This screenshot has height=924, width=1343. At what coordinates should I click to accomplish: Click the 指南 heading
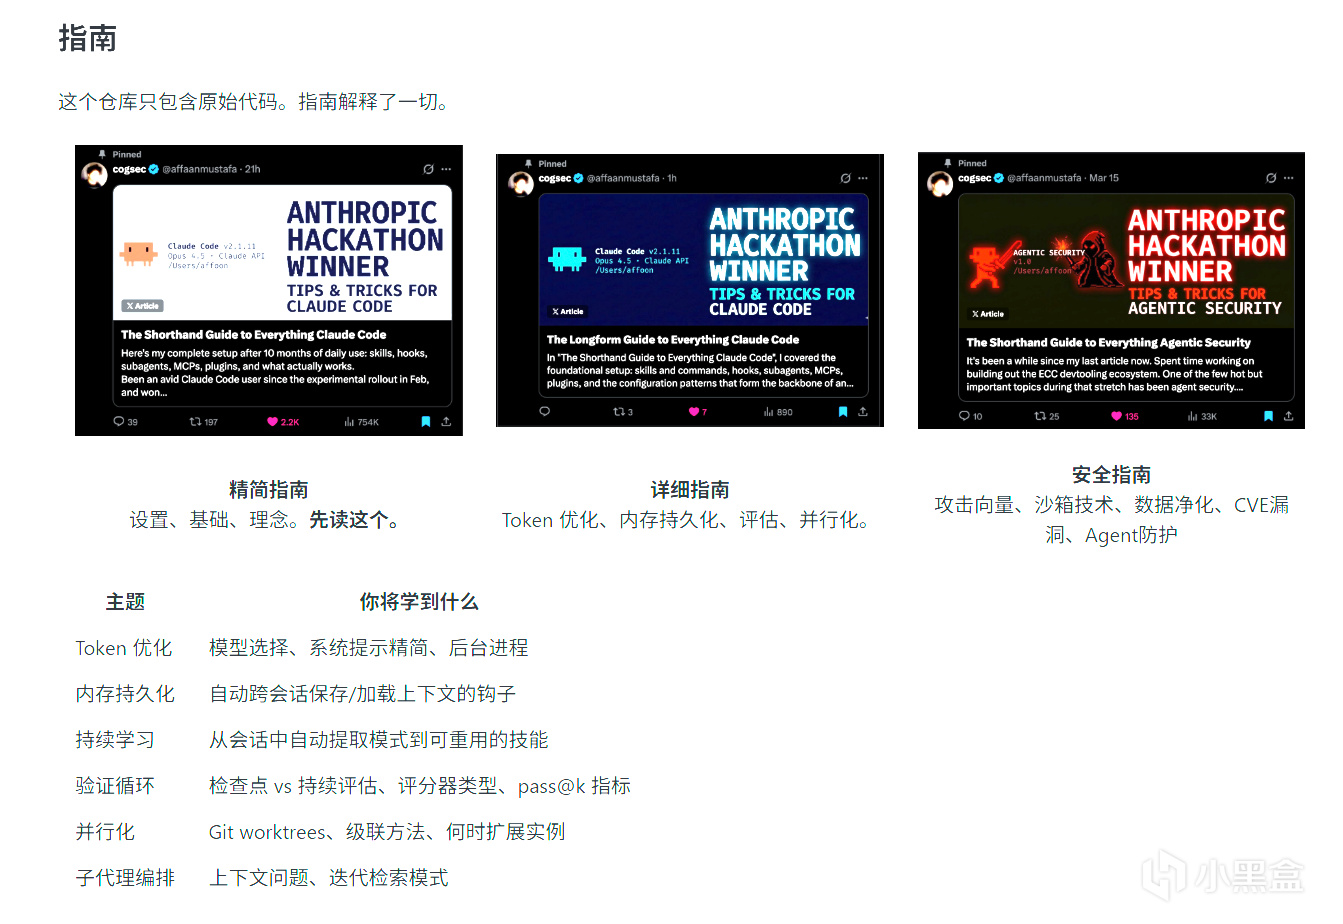(x=88, y=39)
